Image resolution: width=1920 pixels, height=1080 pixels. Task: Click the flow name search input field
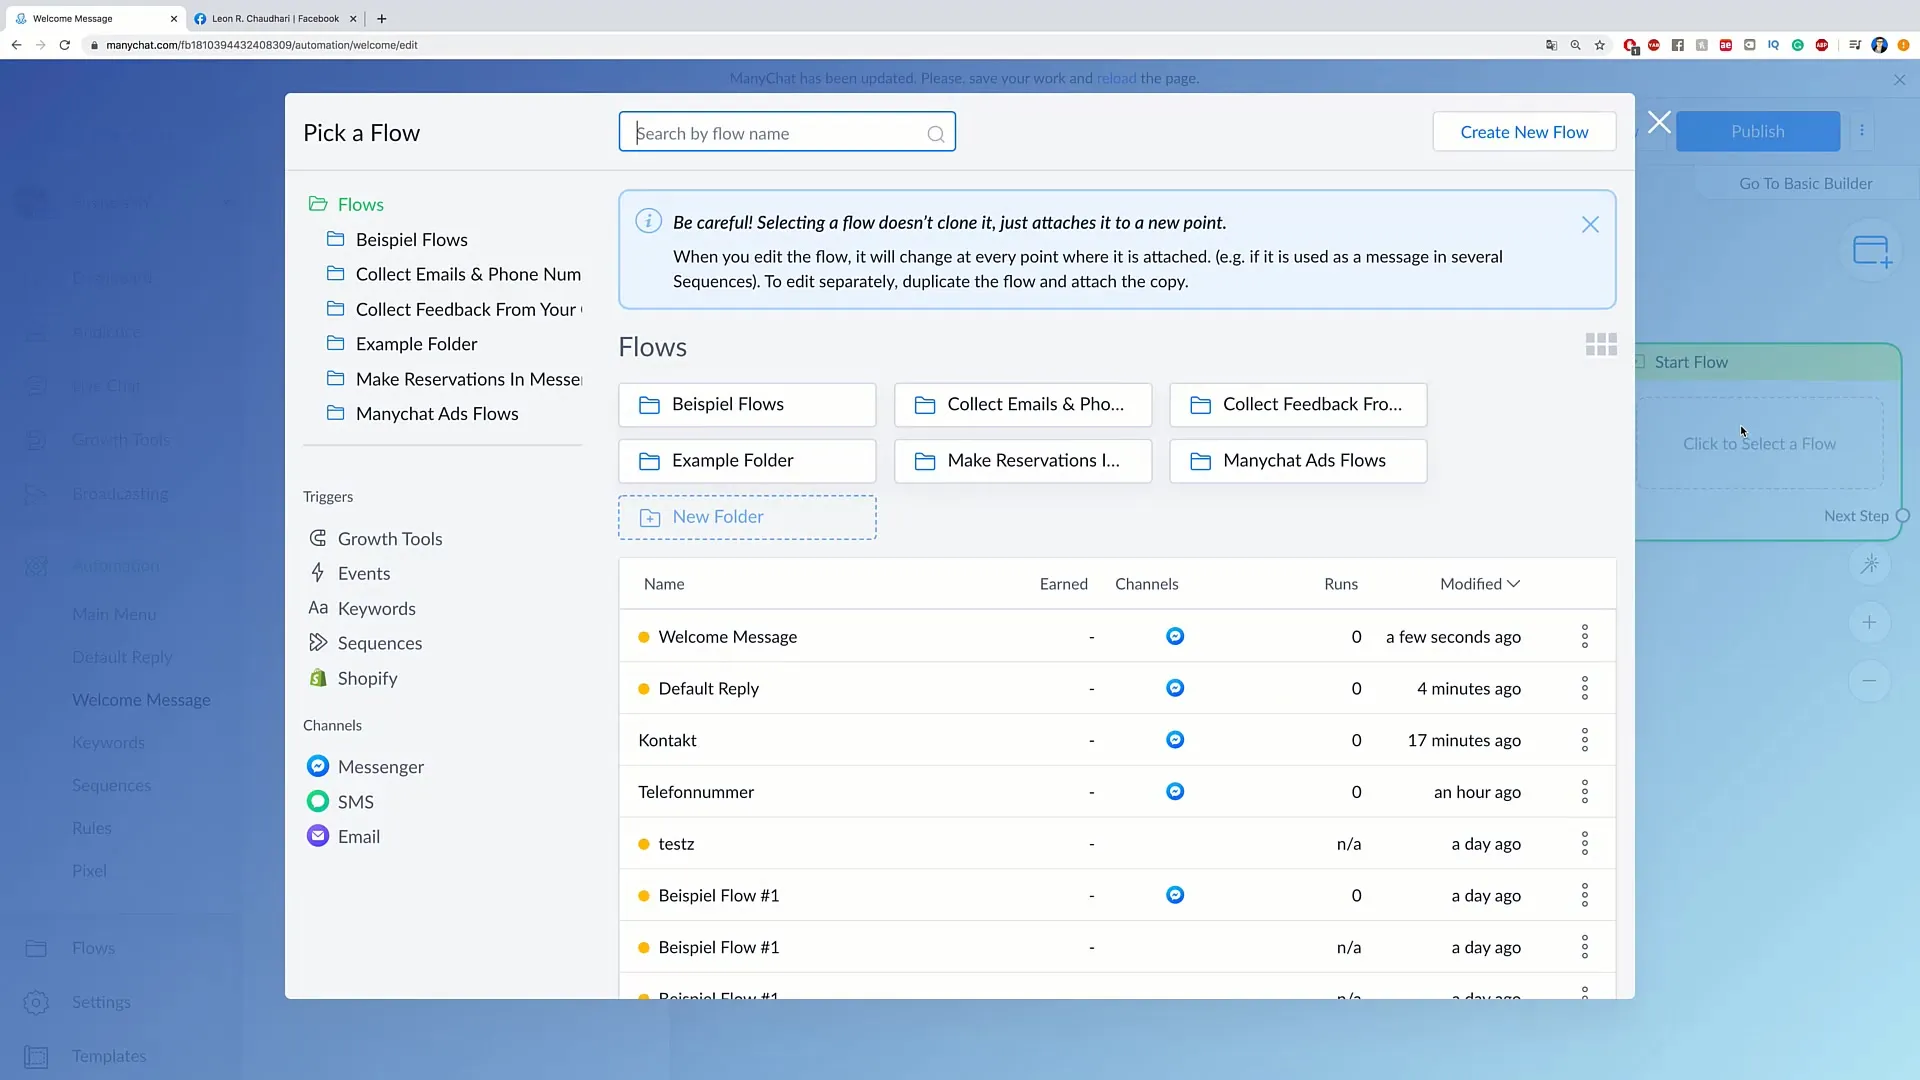pyautogui.click(x=786, y=132)
